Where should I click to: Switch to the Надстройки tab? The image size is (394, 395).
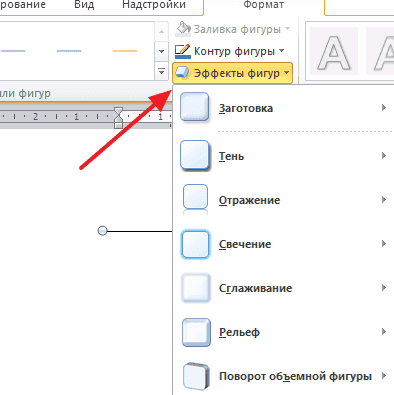[x=154, y=5]
